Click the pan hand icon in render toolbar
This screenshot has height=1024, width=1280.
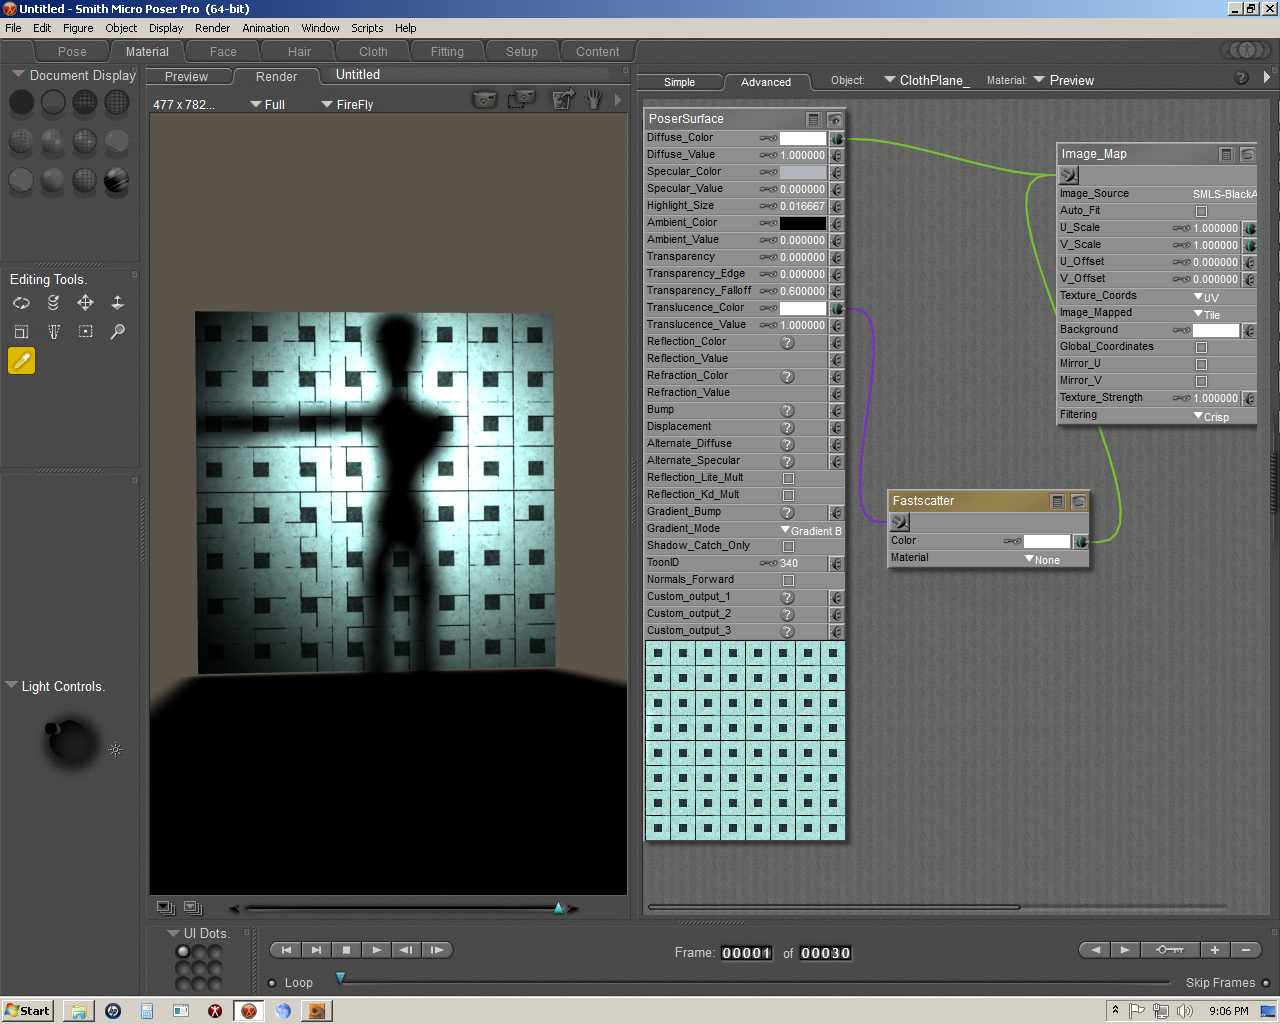pyautogui.click(x=595, y=99)
